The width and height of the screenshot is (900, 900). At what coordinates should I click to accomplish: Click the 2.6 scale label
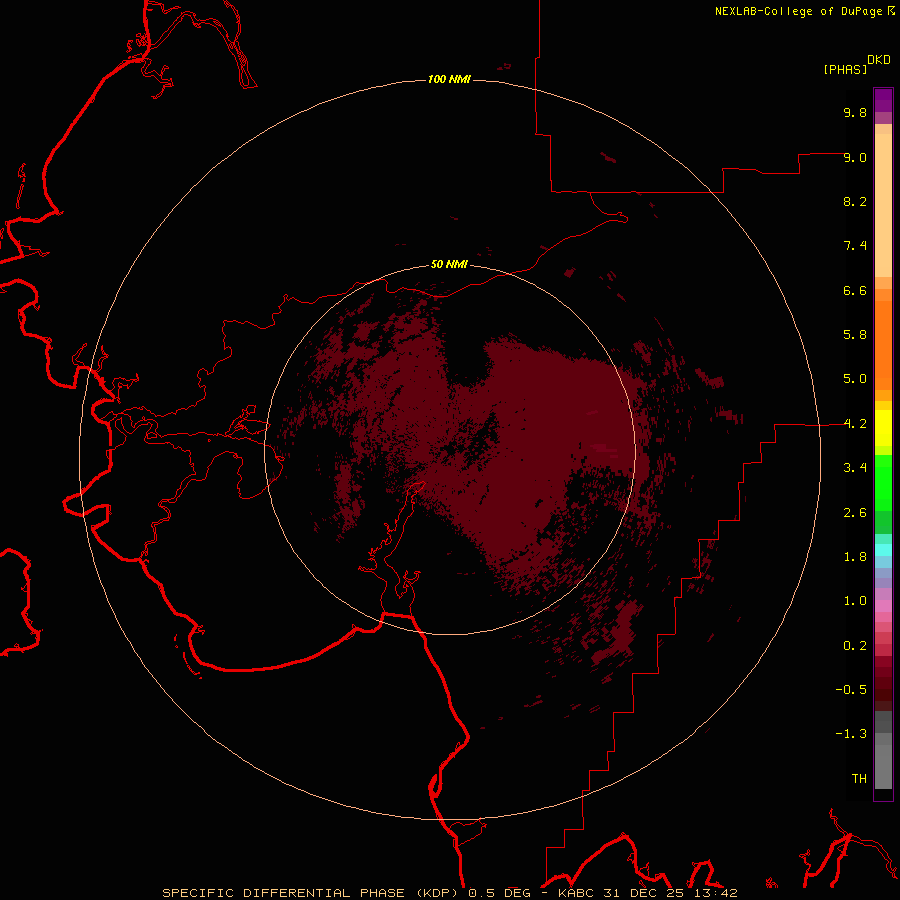pyautogui.click(x=855, y=513)
